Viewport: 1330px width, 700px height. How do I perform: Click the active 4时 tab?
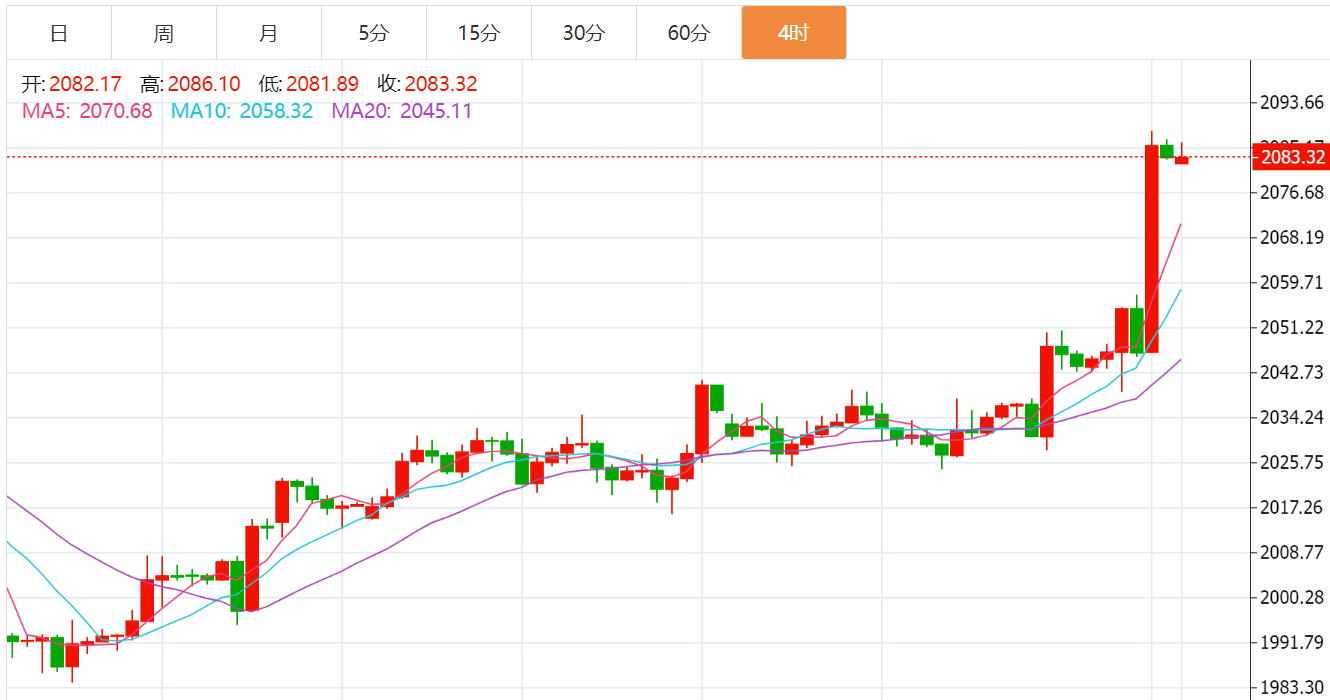[794, 33]
